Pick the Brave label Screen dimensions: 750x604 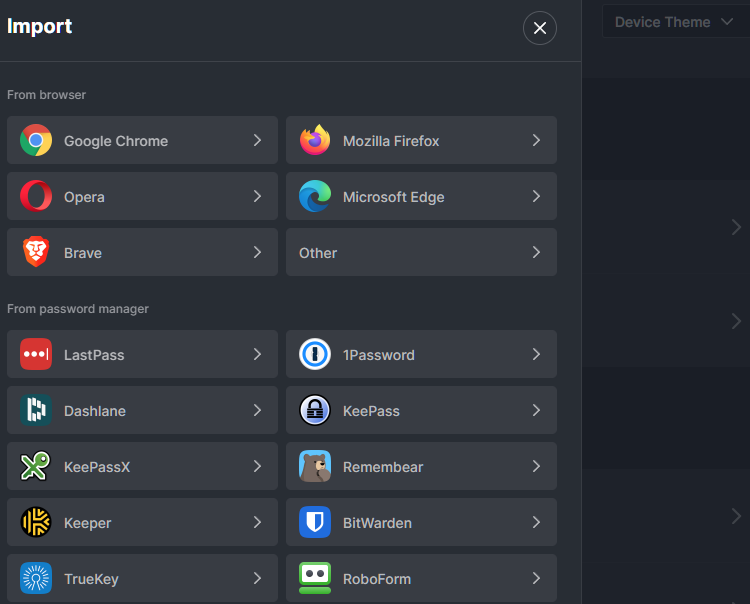click(x=83, y=253)
